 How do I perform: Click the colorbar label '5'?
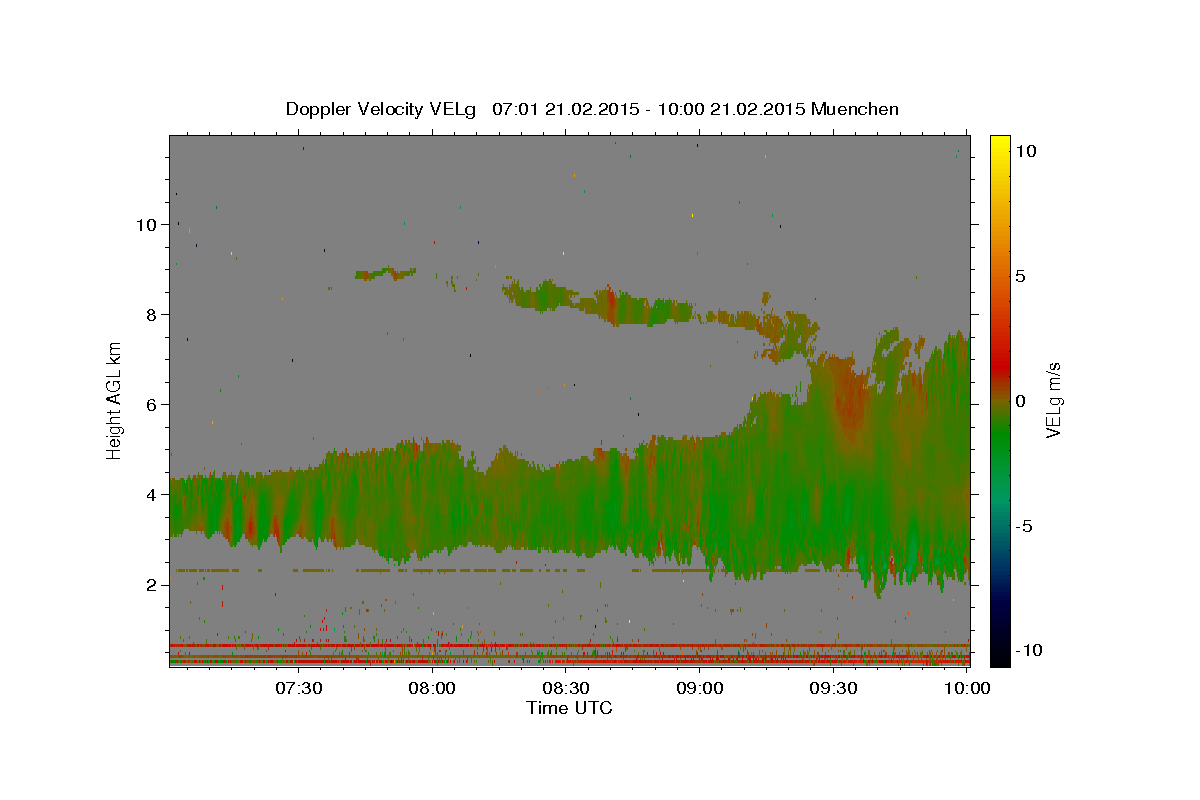click(1021, 276)
